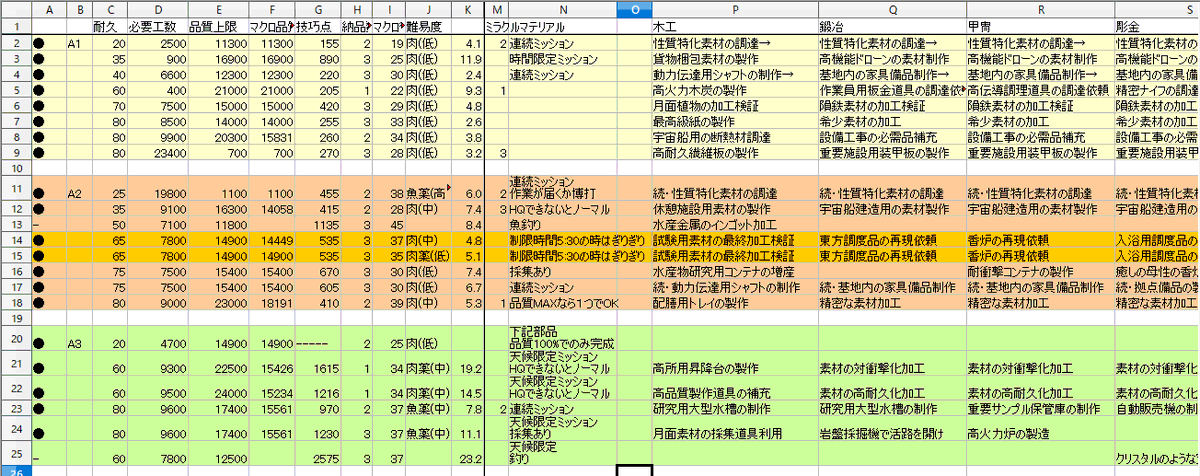Click the 耐衝撃コンテナの製作 cell
Viewport: 1200px width, 476px height.
[1040, 272]
